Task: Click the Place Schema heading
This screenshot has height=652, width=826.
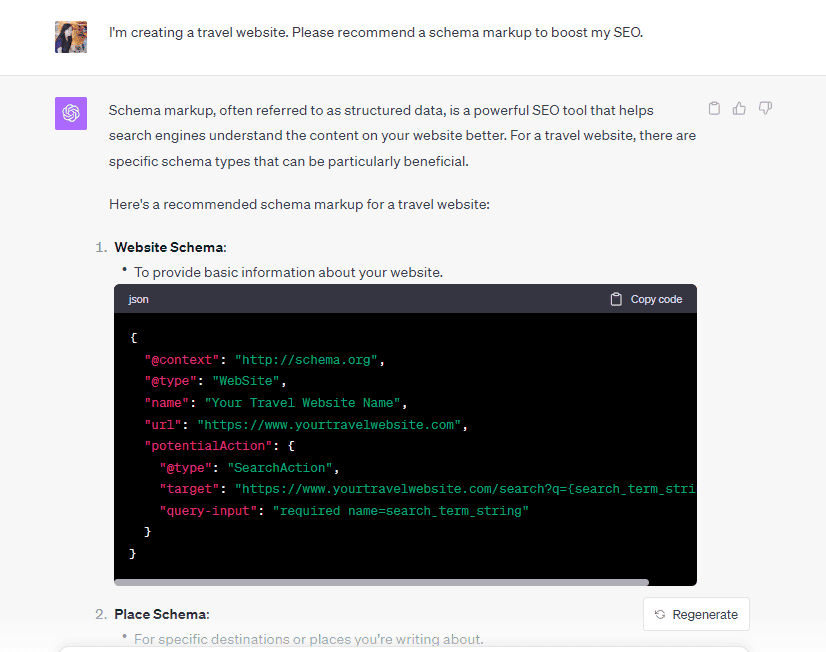Action: [162, 614]
